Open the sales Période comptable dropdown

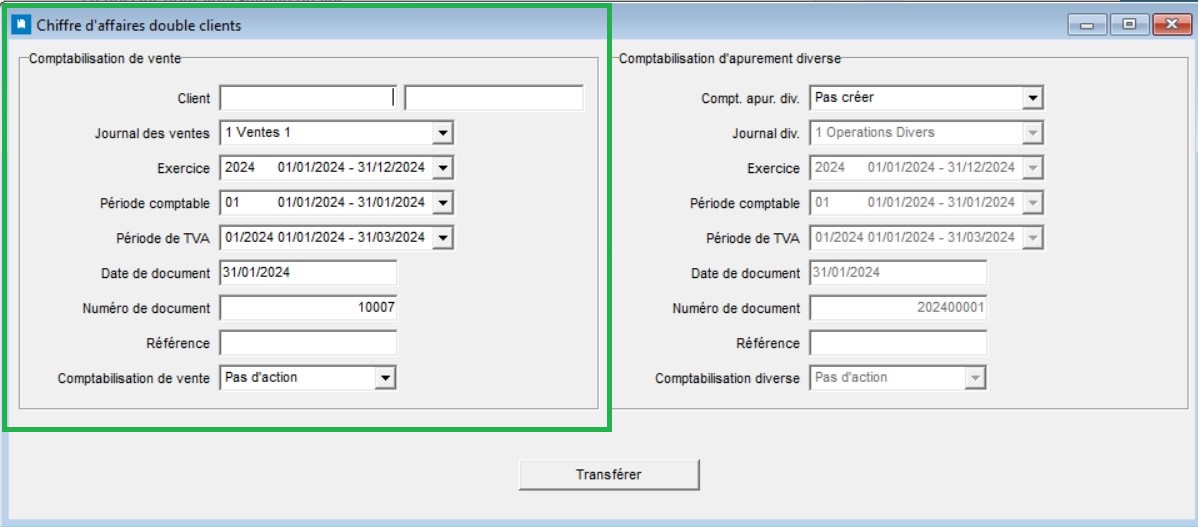pyautogui.click(x=336, y=203)
